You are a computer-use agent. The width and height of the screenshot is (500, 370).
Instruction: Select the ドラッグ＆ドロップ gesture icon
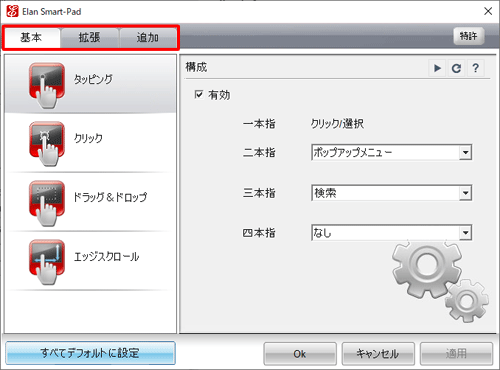pos(47,203)
